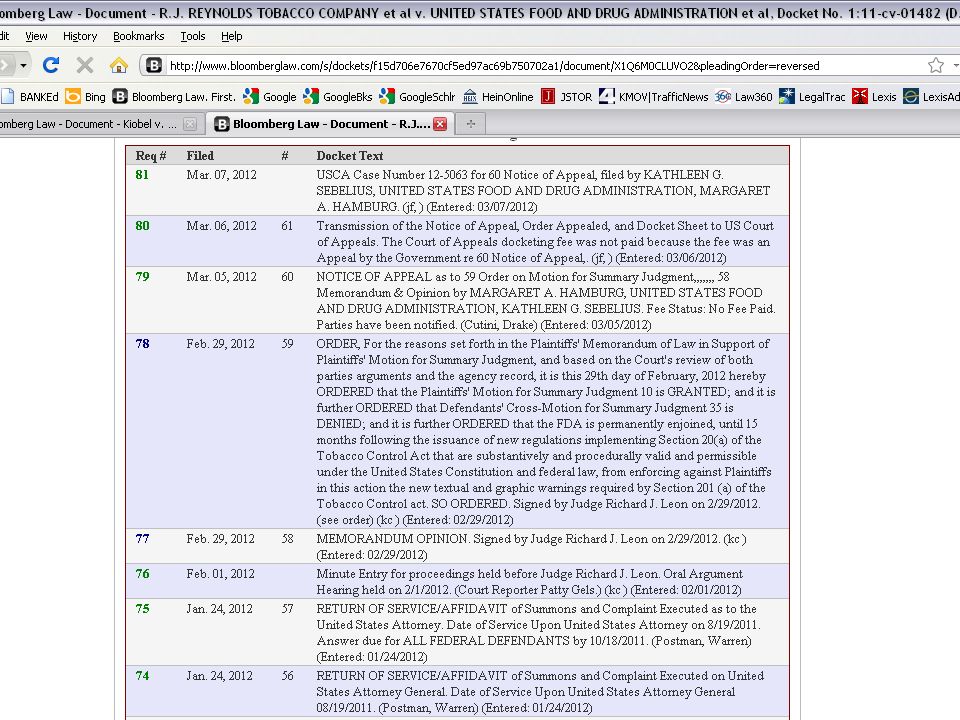Click the Mar. 06, 2012 filed date
The width and height of the screenshot is (960, 720).
[x=222, y=225]
